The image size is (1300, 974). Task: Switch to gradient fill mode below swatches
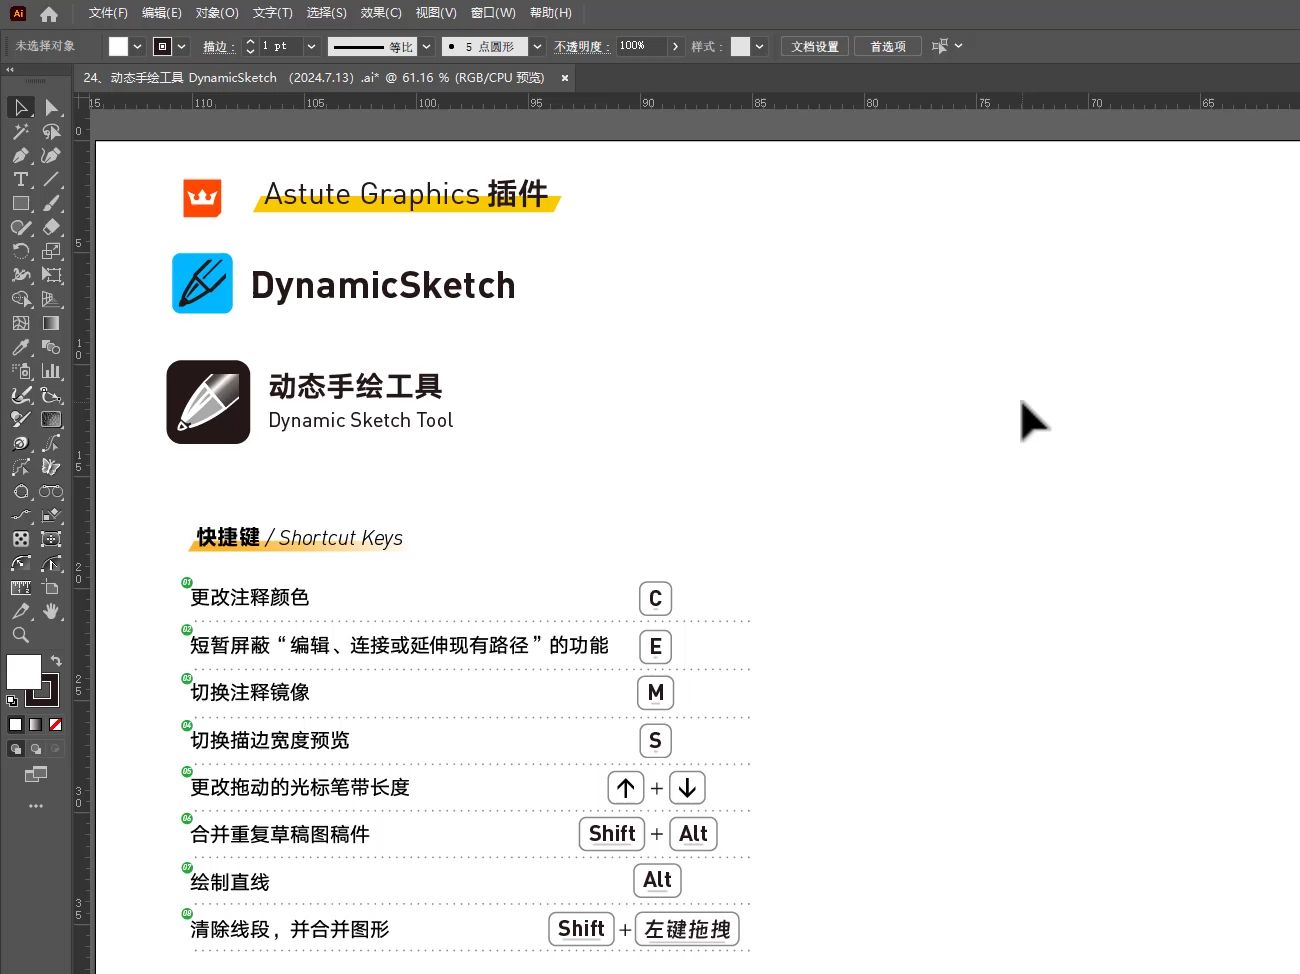click(35, 724)
